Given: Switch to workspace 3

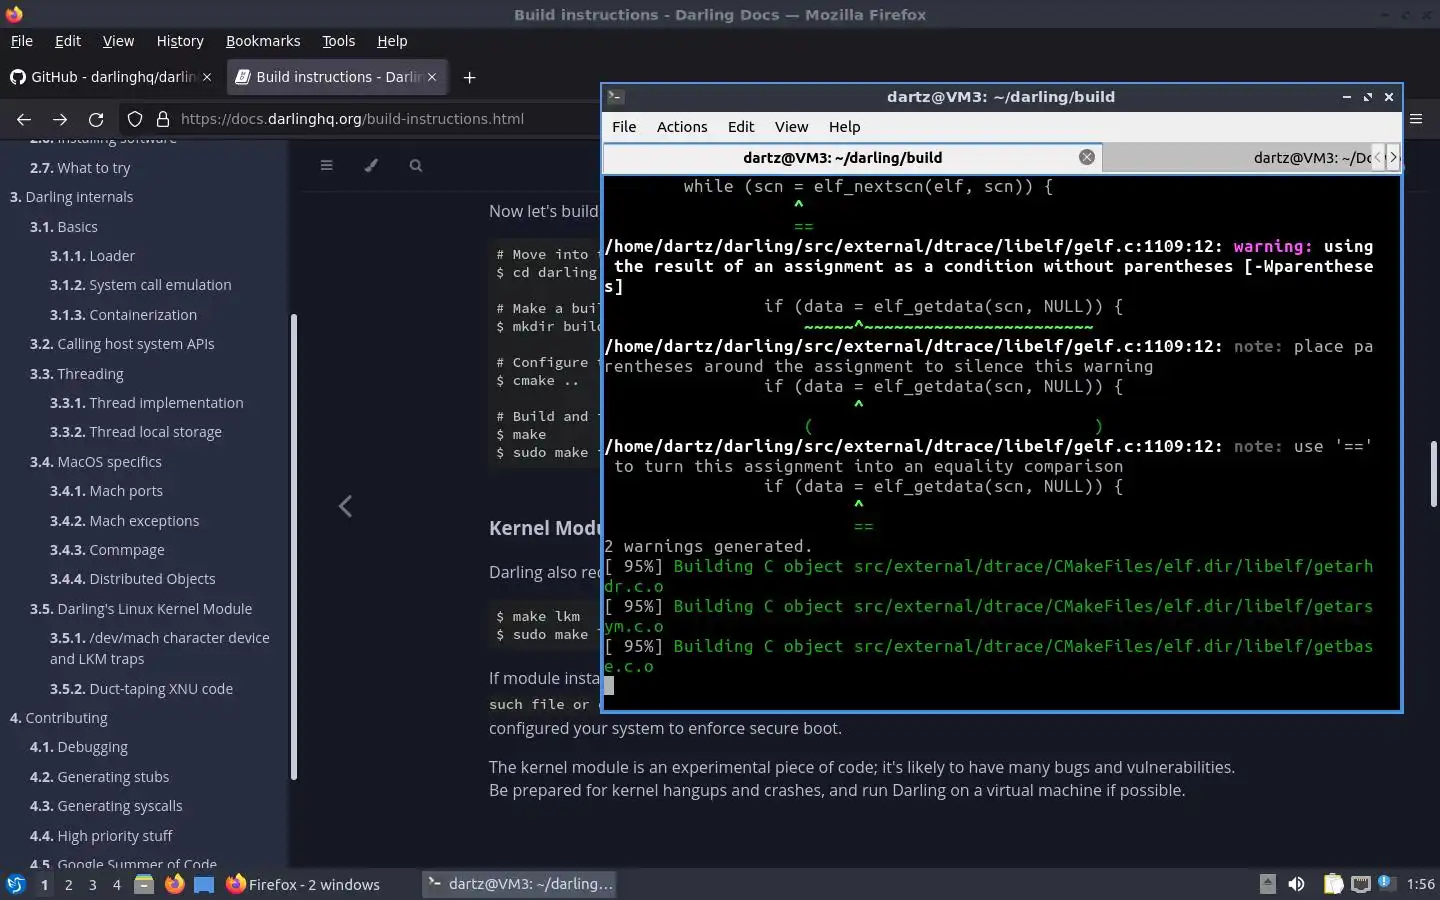Looking at the screenshot, I should [x=92, y=885].
